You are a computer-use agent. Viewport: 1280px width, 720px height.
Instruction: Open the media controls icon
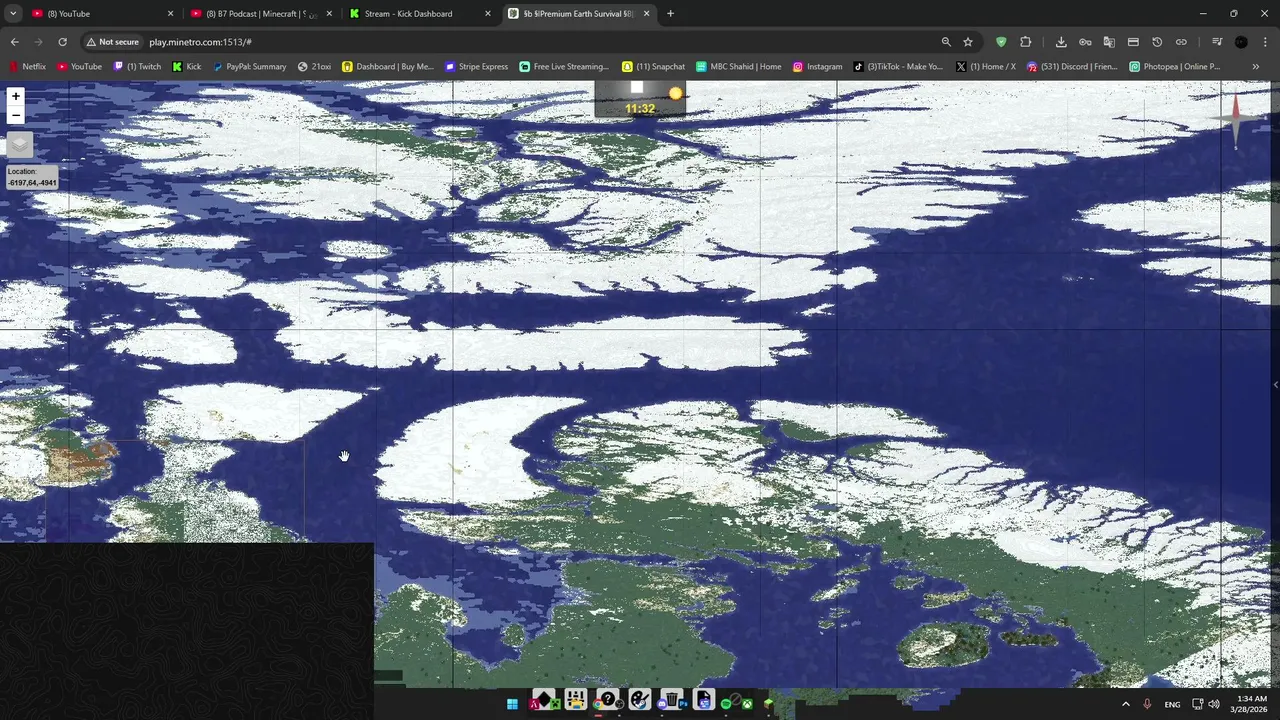point(1217,42)
